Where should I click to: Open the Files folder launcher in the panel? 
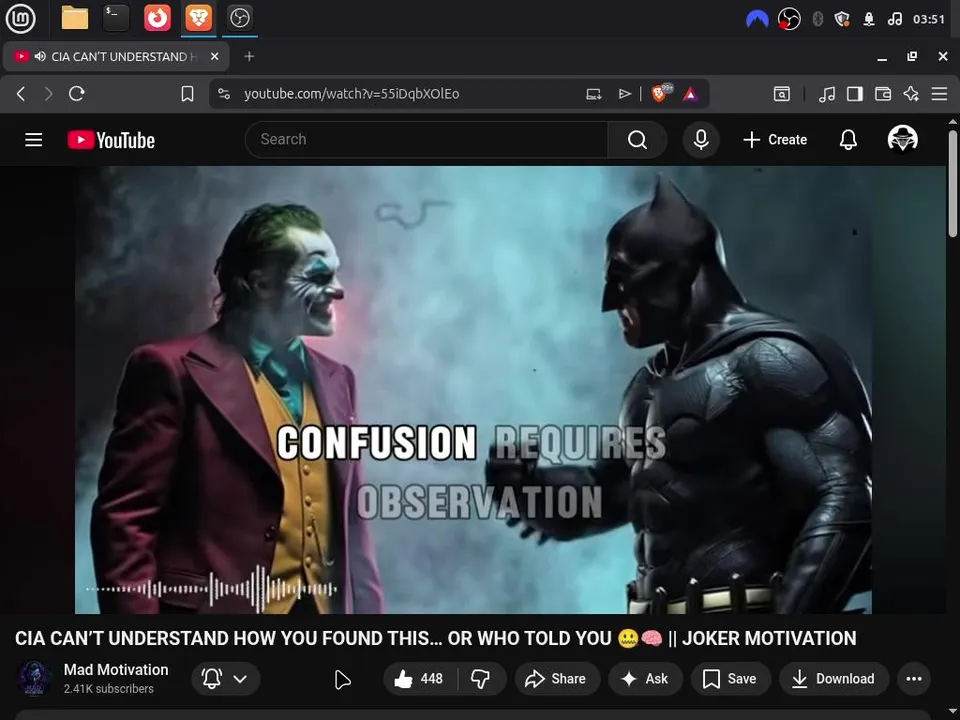75,18
